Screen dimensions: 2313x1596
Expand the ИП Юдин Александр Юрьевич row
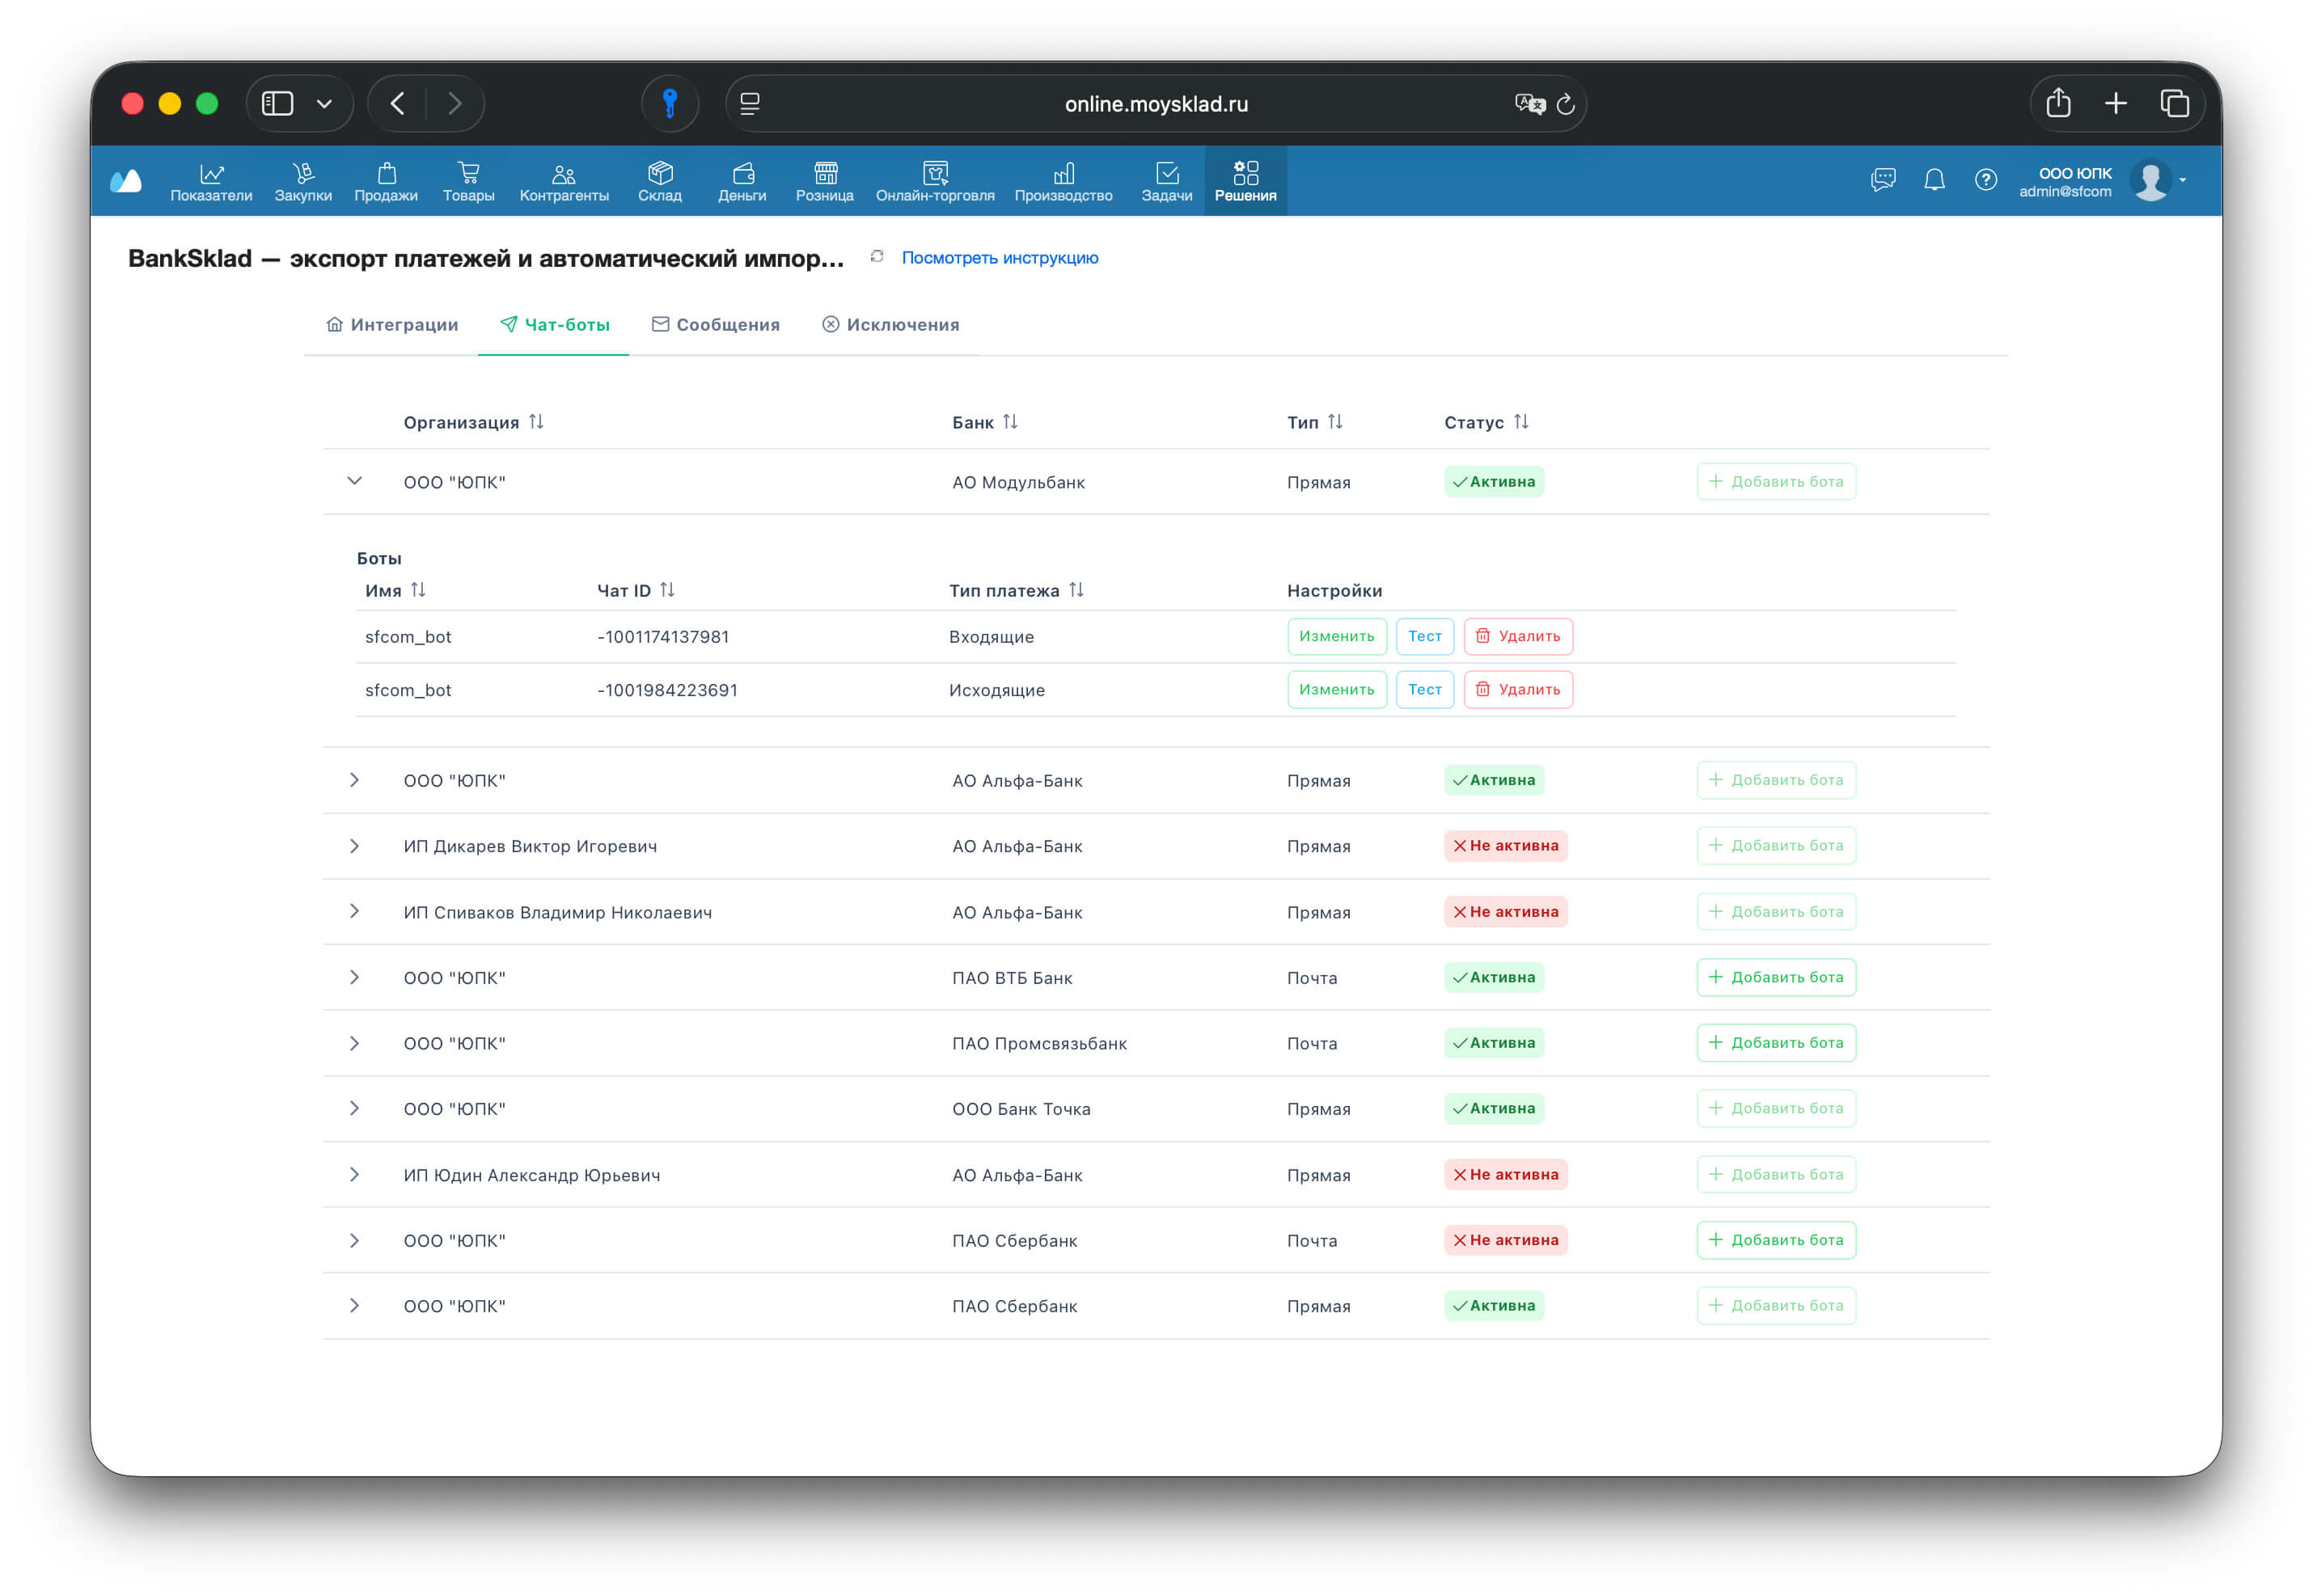[x=354, y=1174]
